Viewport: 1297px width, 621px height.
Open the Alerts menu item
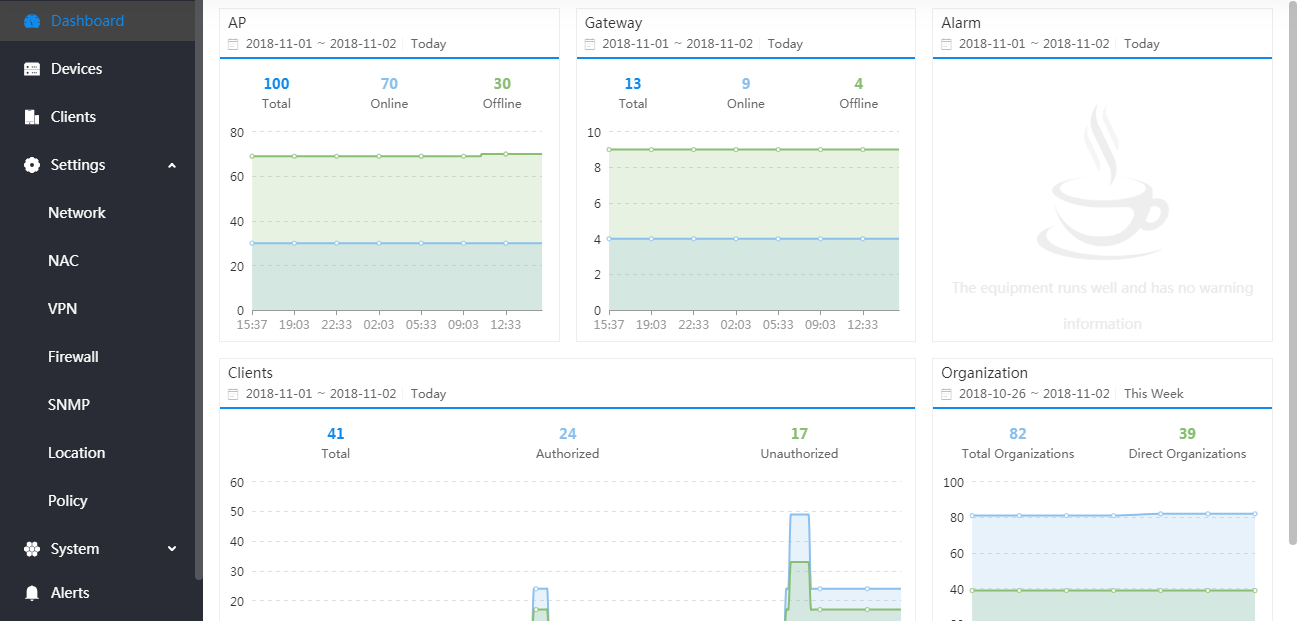98,593
